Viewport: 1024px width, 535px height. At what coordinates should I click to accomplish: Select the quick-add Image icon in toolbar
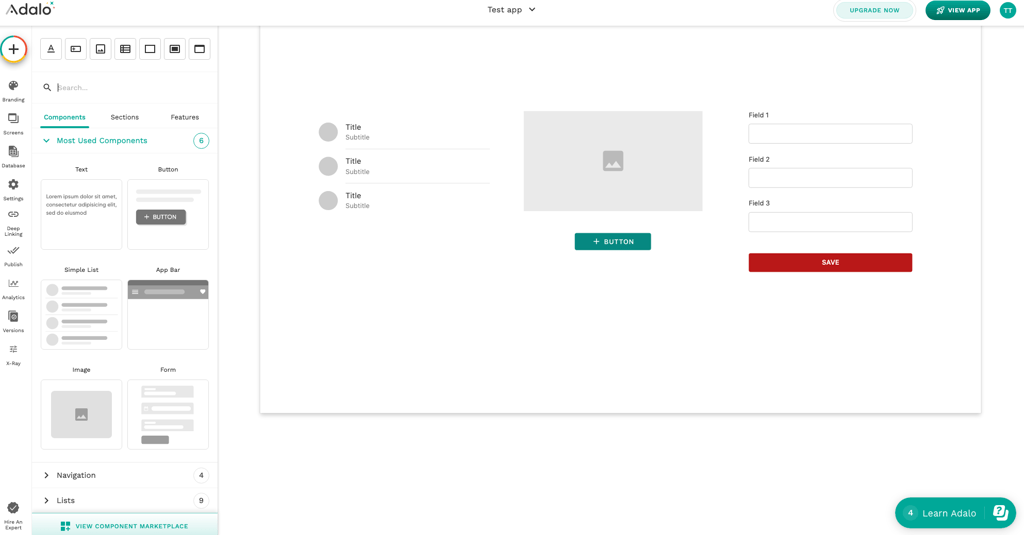tap(101, 49)
